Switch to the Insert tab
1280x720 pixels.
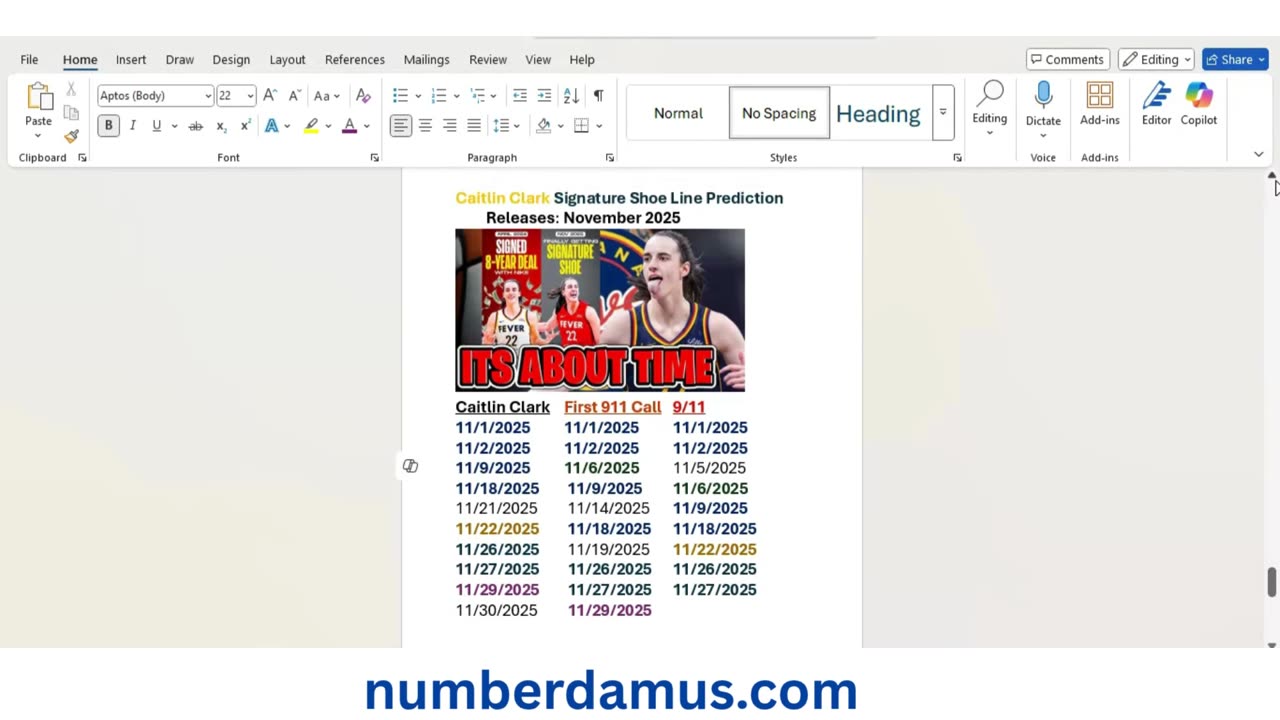point(131,60)
